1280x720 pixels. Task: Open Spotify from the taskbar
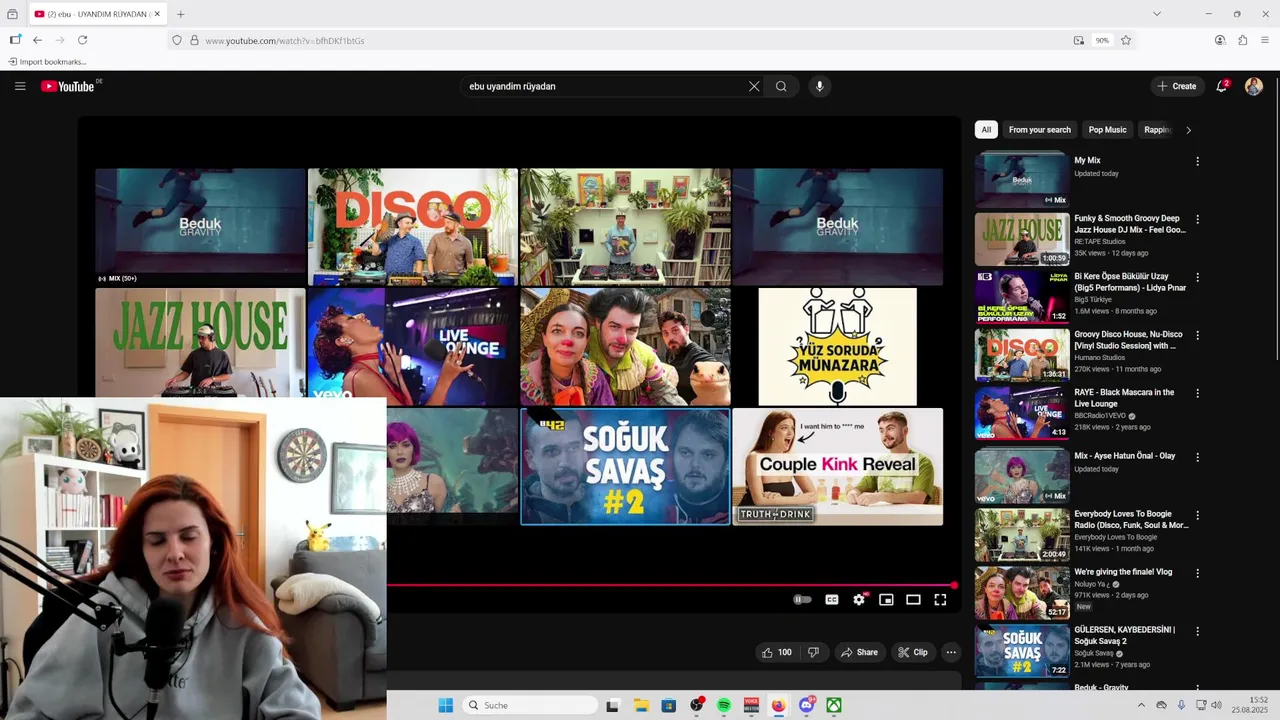pyautogui.click(x=724, y=705)
